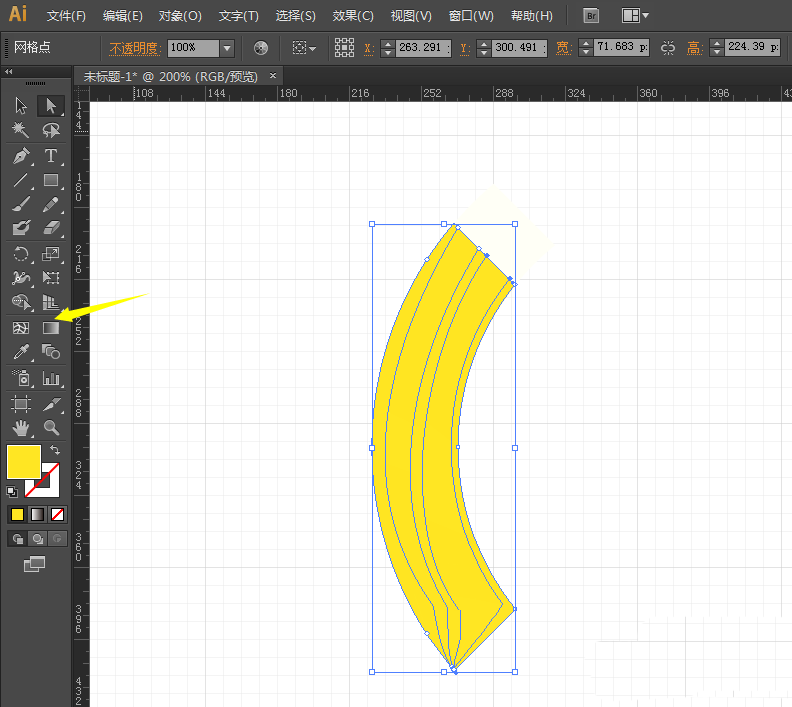792x707 pixels.
Task: Set paint mode to None
Action: [58, 514]
